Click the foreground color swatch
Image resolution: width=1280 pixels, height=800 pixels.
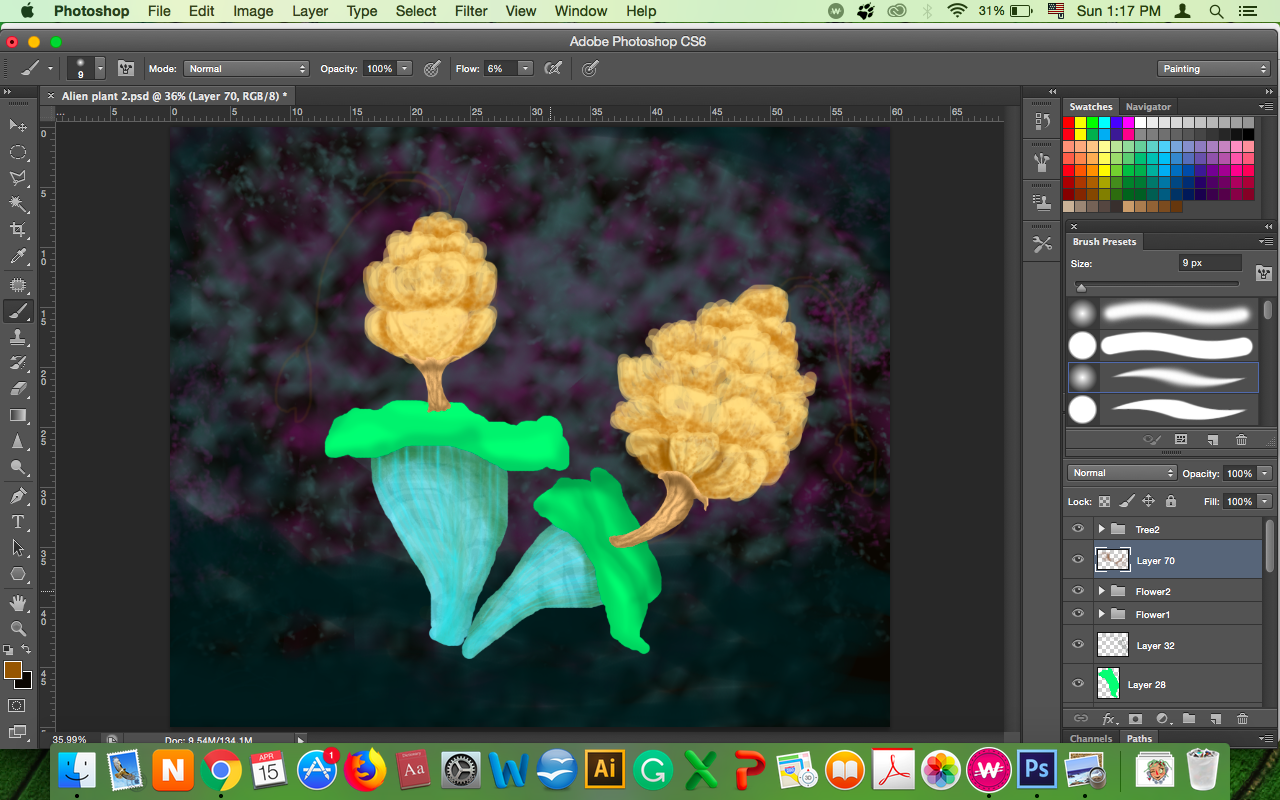[13, 670]
